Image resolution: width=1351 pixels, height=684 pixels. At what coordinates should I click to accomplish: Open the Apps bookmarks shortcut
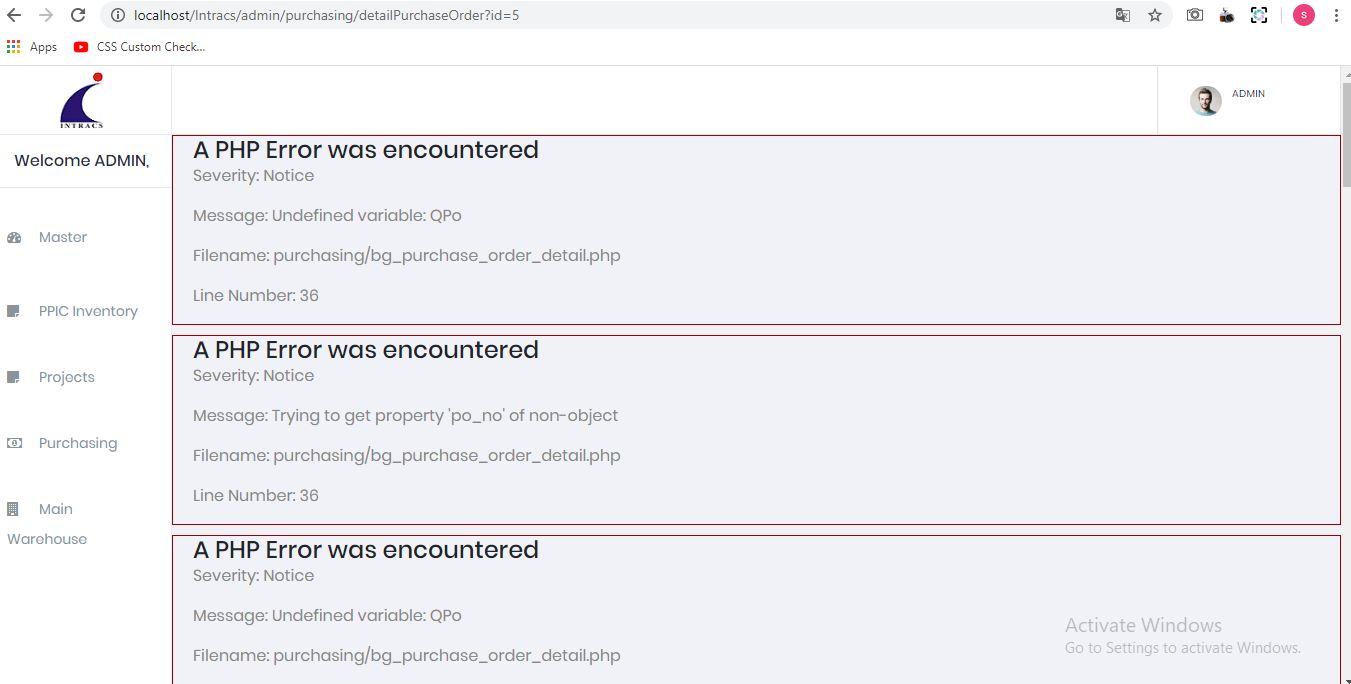[32, 47]
